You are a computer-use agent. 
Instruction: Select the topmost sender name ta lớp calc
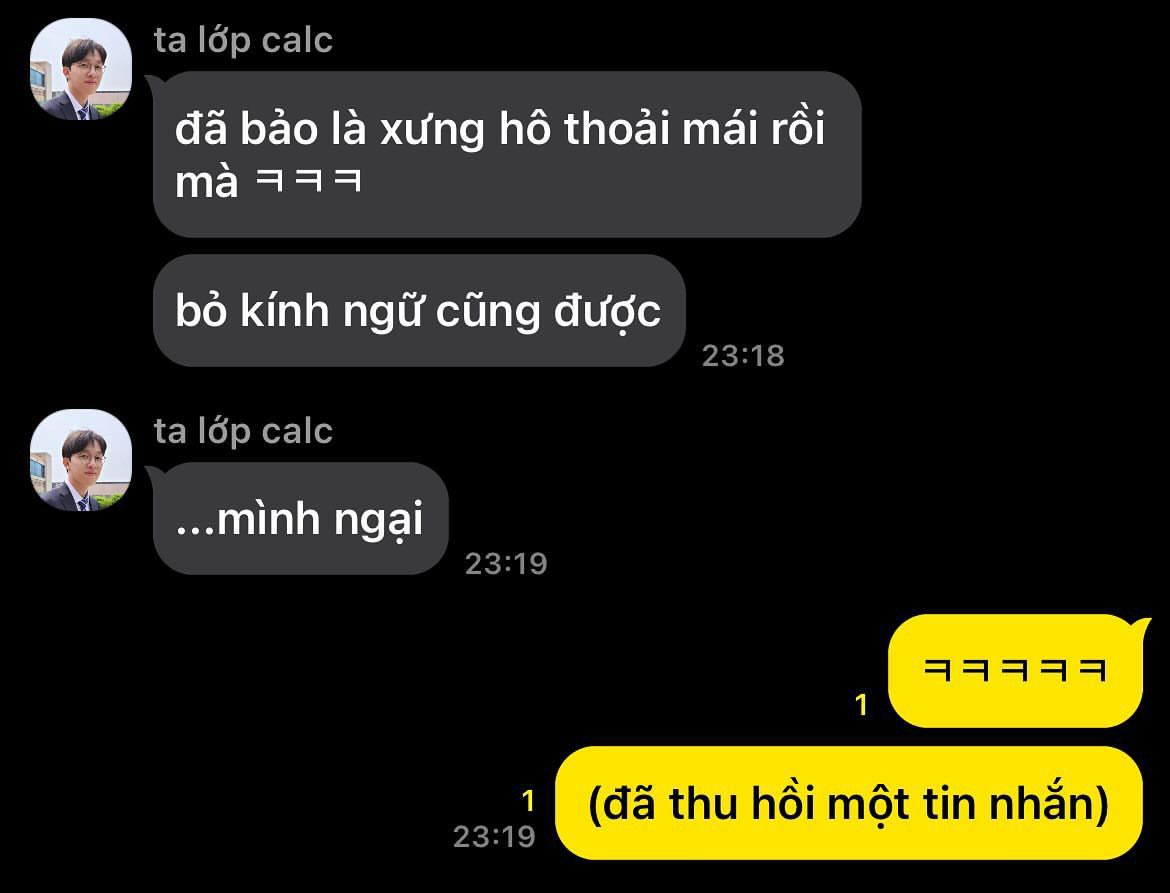[x=243, y=40]
